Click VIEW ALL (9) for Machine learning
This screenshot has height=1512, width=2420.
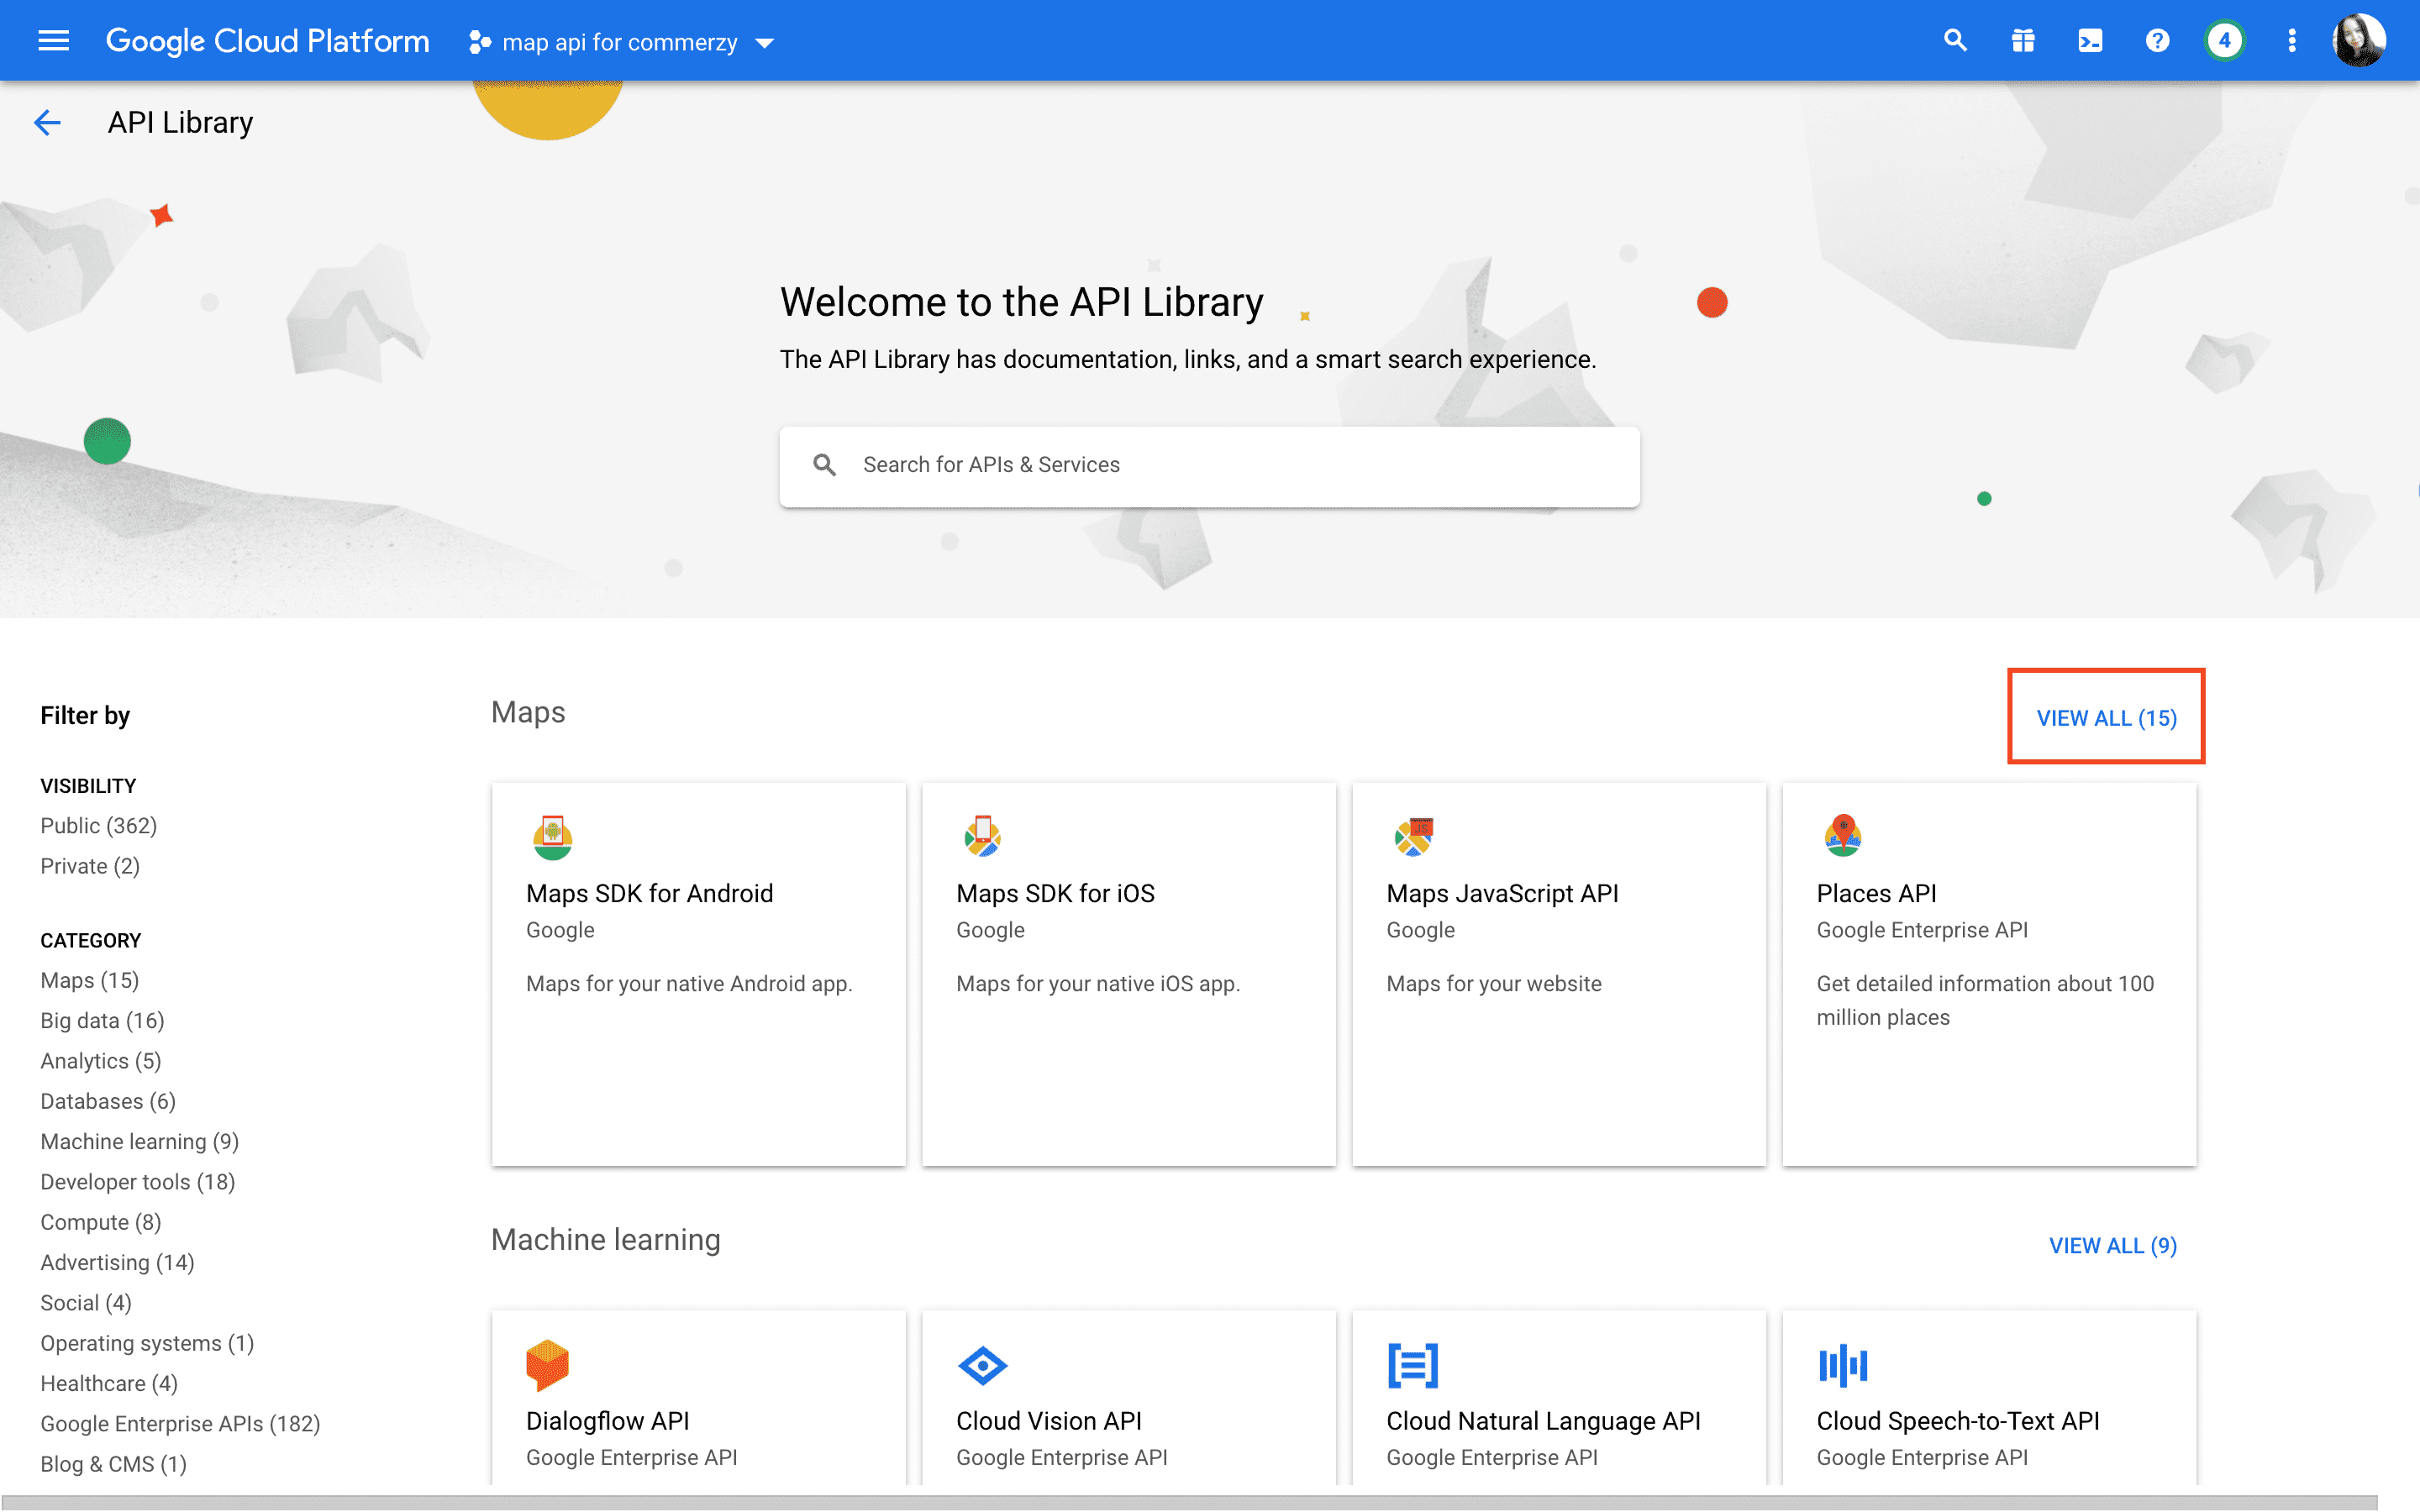[x=2112, y=1245]
